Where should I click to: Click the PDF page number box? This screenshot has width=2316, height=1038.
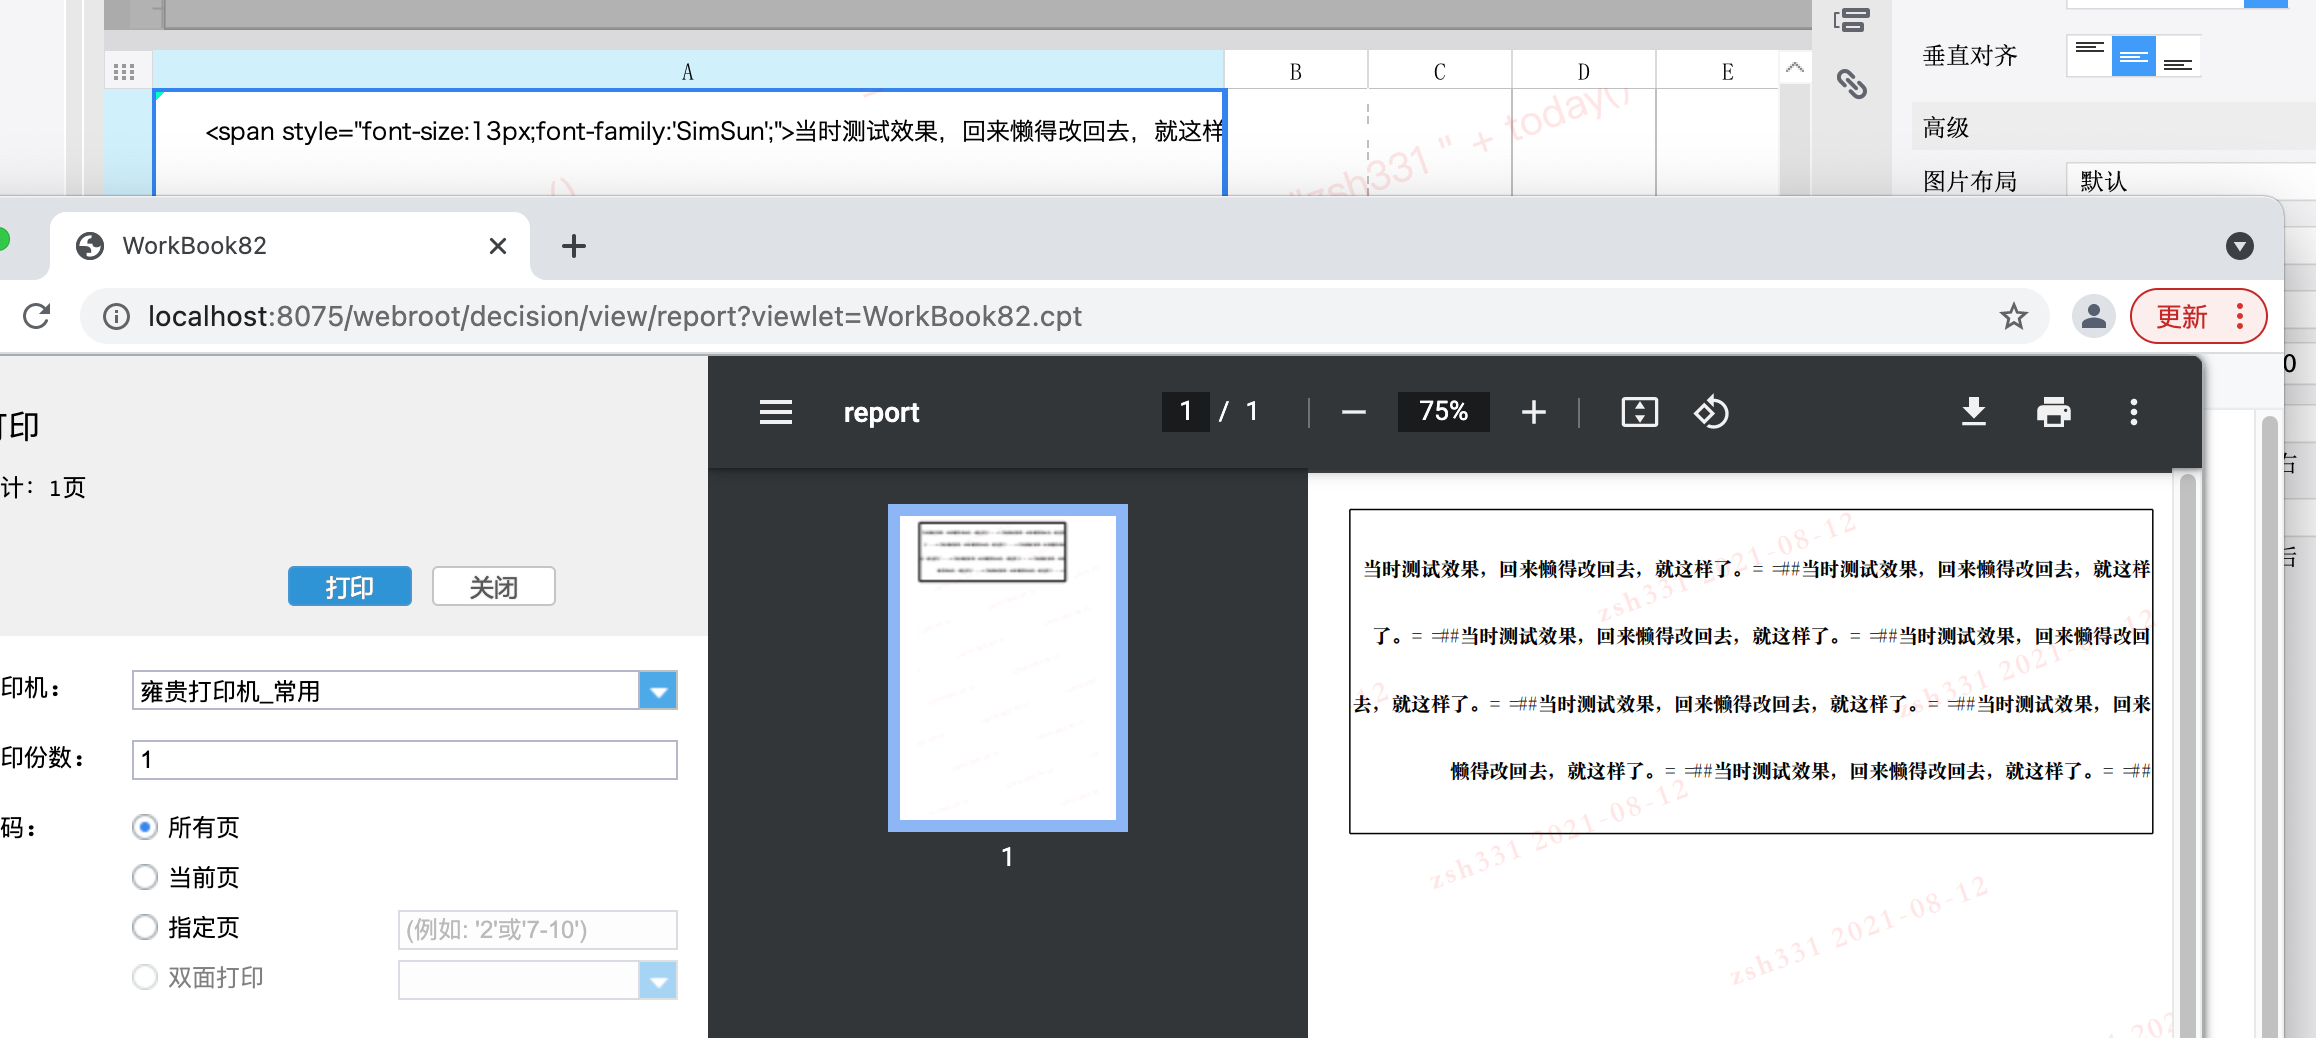(1186, 412)
